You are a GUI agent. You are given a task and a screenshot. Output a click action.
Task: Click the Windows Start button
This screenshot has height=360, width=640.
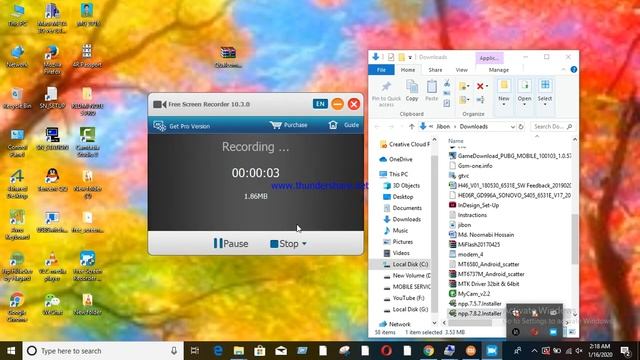tap(11, 351)
